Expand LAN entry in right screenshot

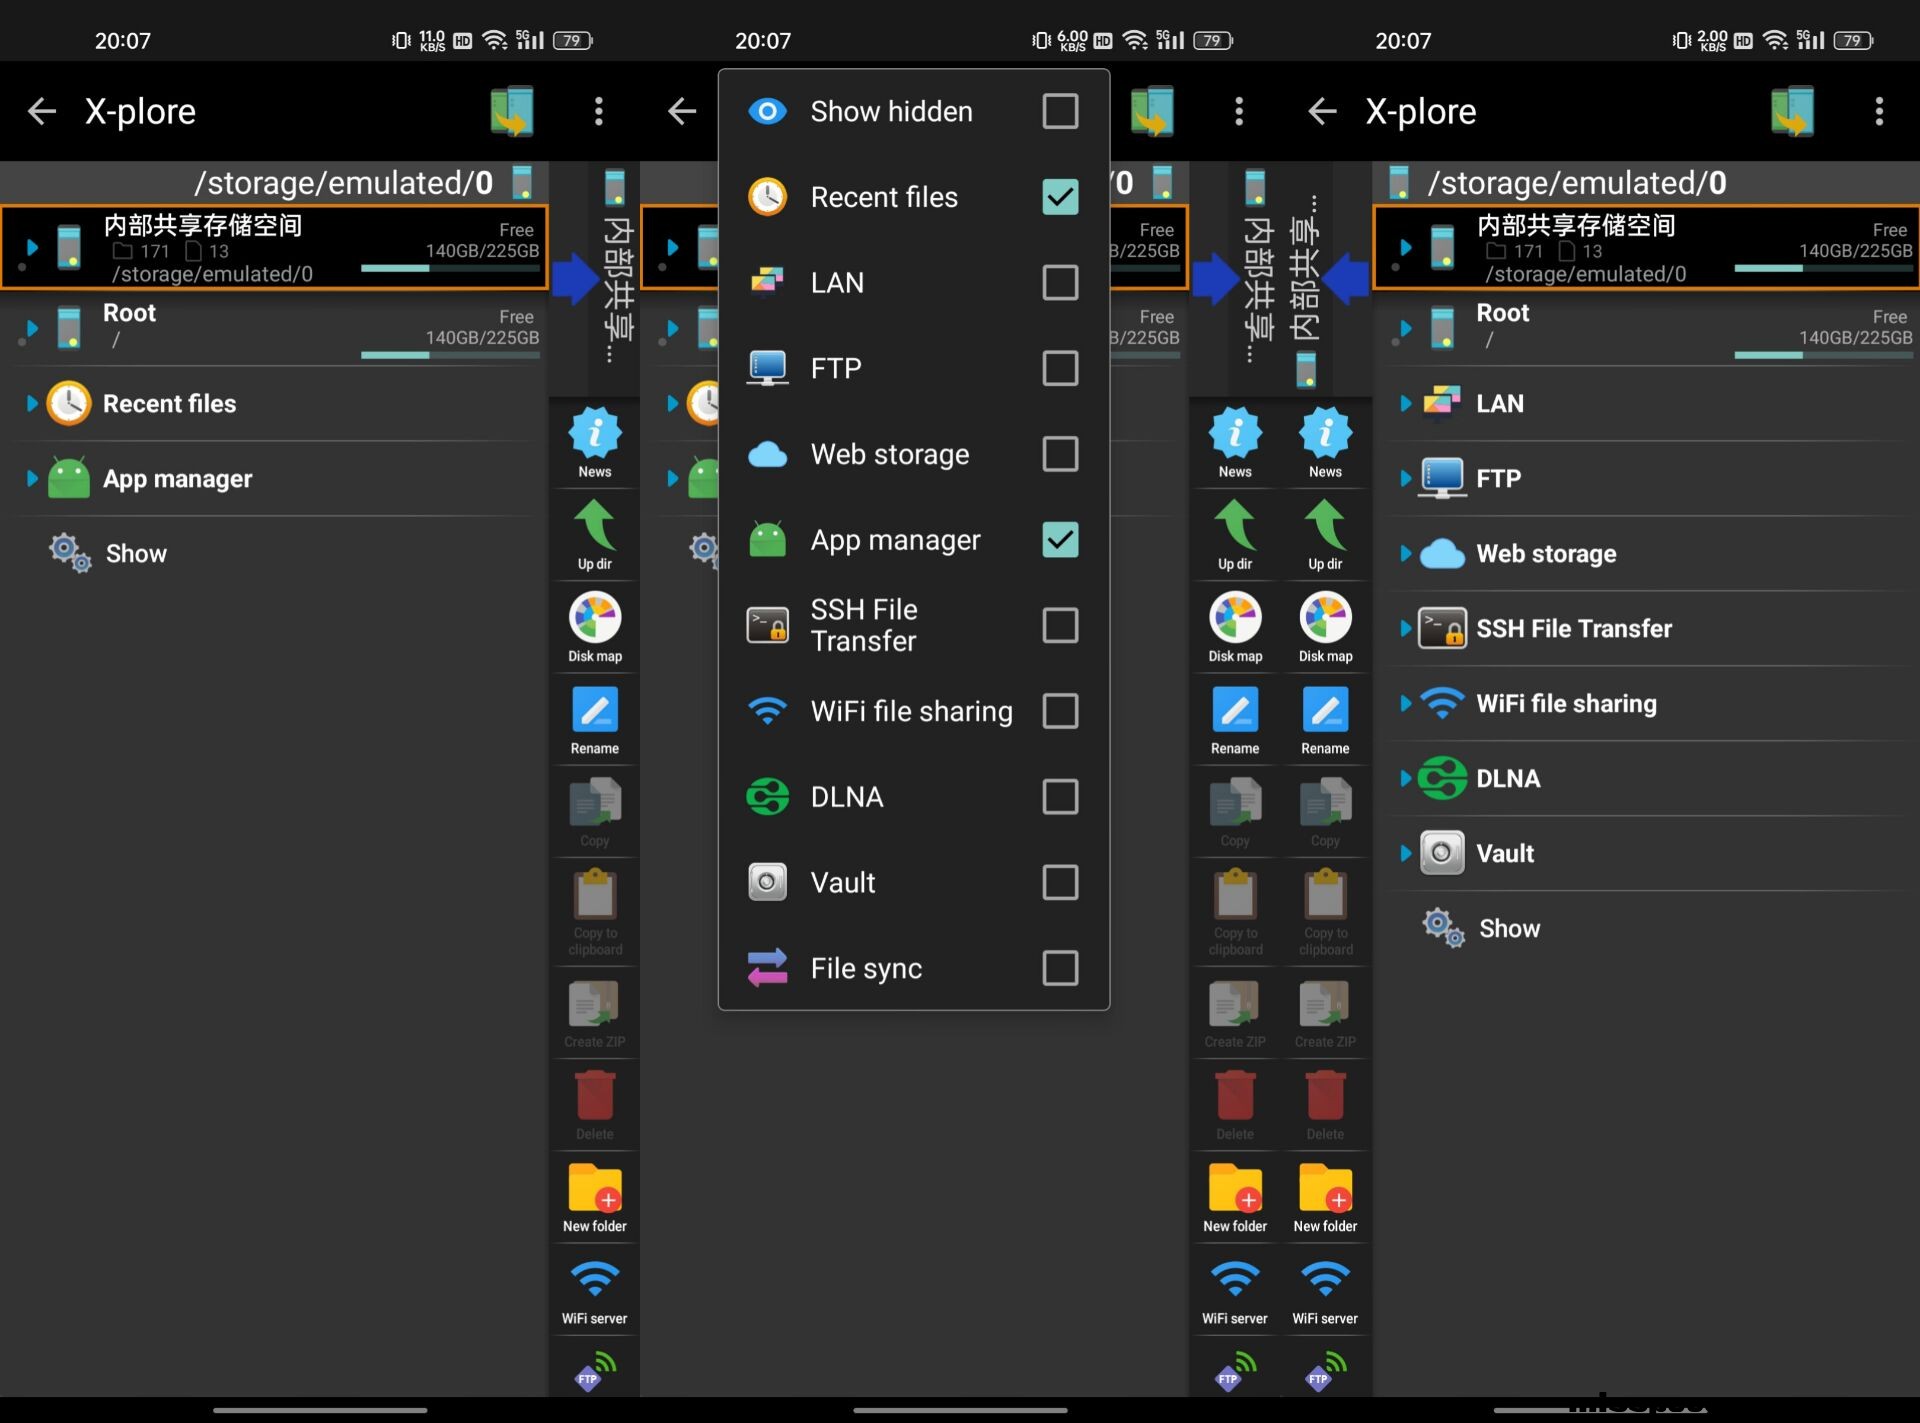(x=1405, y=404)
